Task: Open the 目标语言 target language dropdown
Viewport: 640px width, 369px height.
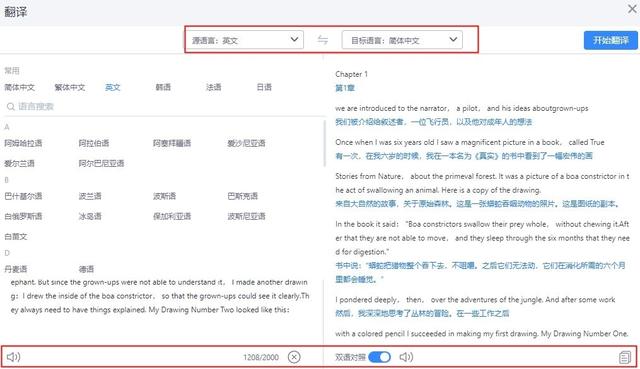Action: pyautogui.click(x=402, y=40)
